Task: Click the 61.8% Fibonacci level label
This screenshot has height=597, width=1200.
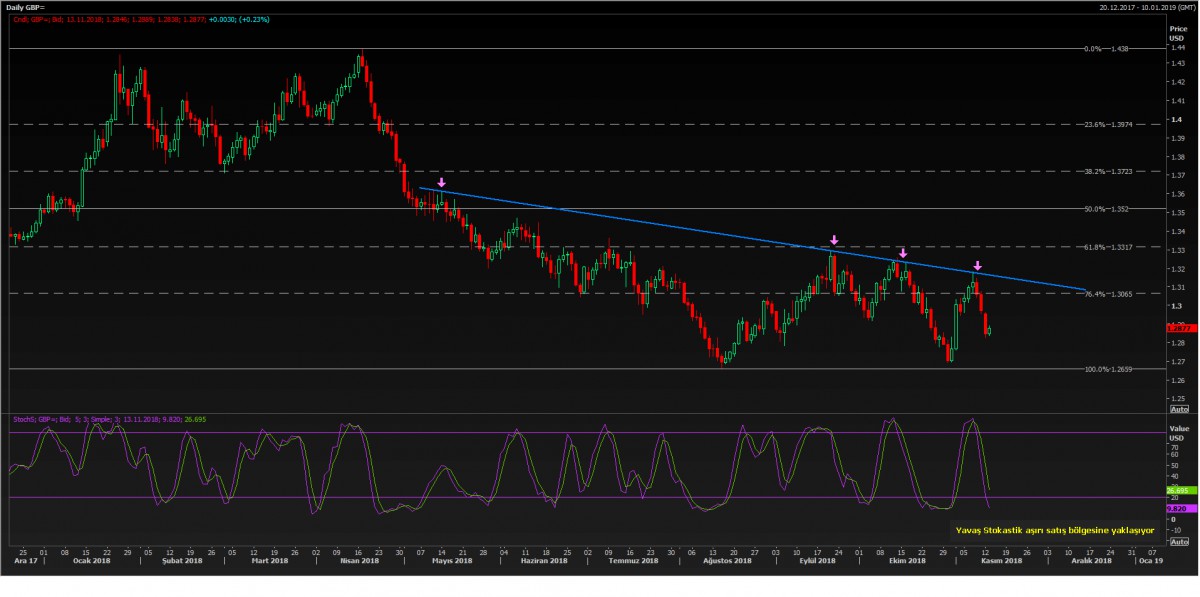Action: click(1108, 247)
